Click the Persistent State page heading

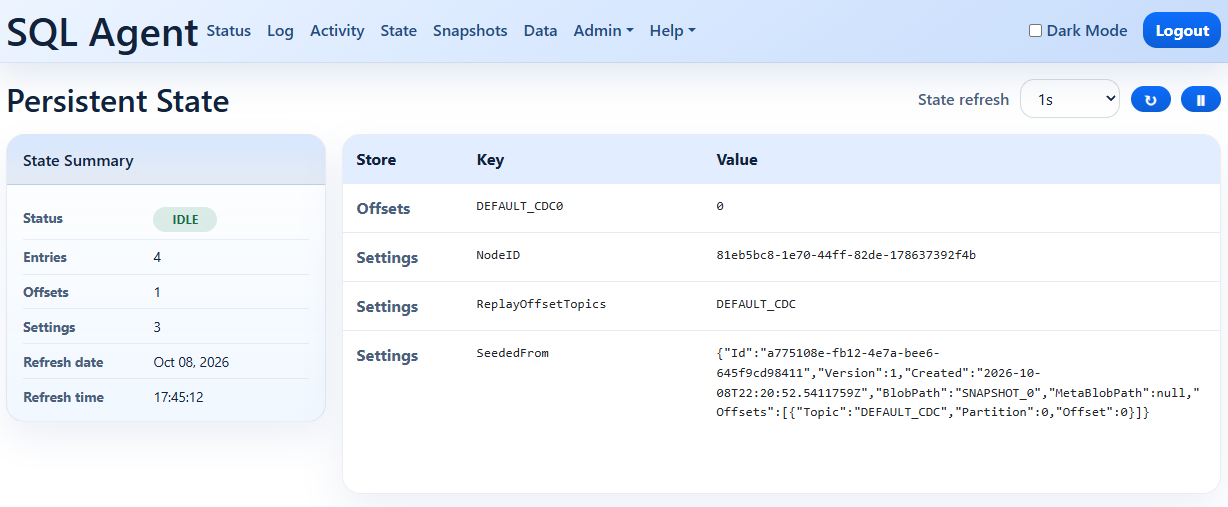coord(118,101)
